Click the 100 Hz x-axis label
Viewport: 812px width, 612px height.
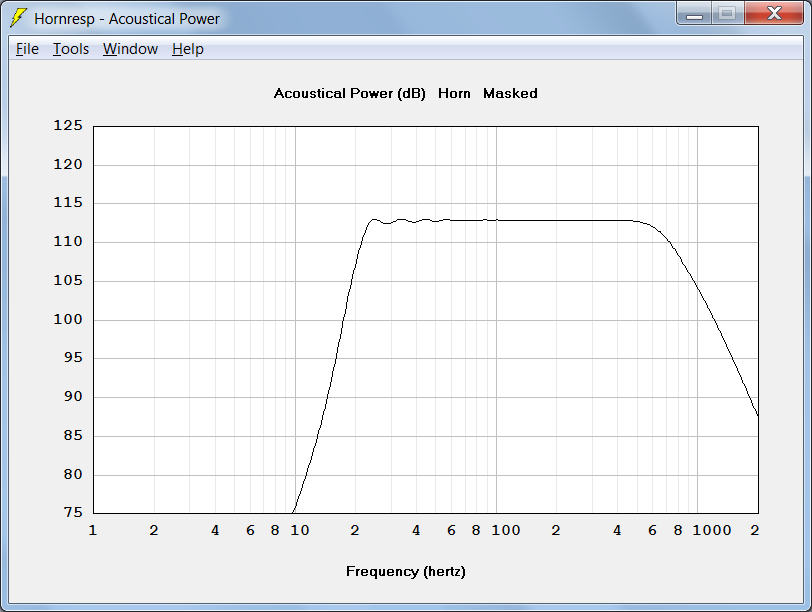505,530
